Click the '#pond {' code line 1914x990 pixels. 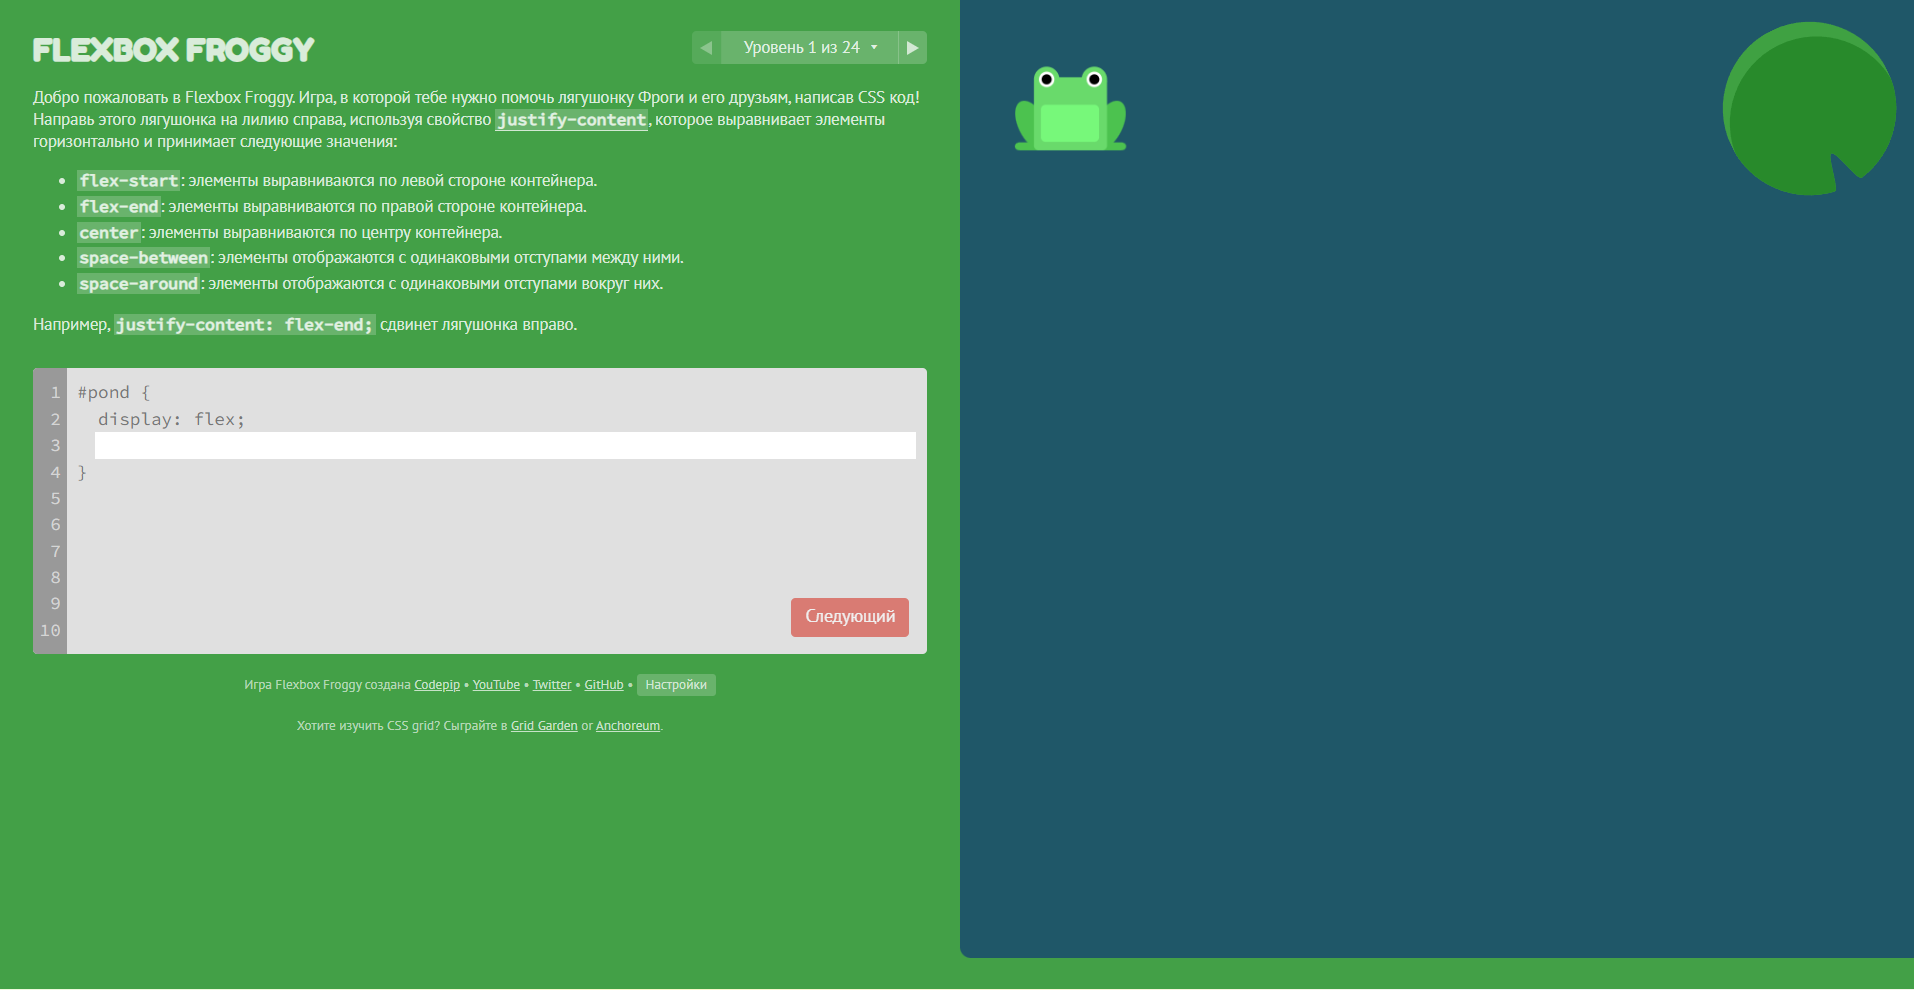[114, 393]
